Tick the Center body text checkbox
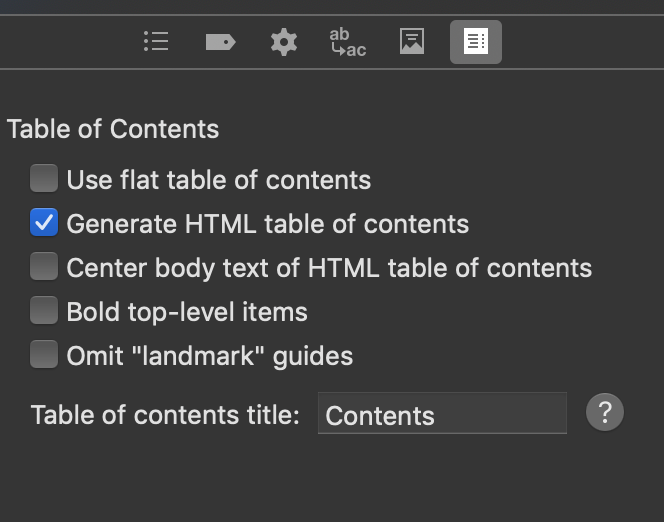 [44, 267]
